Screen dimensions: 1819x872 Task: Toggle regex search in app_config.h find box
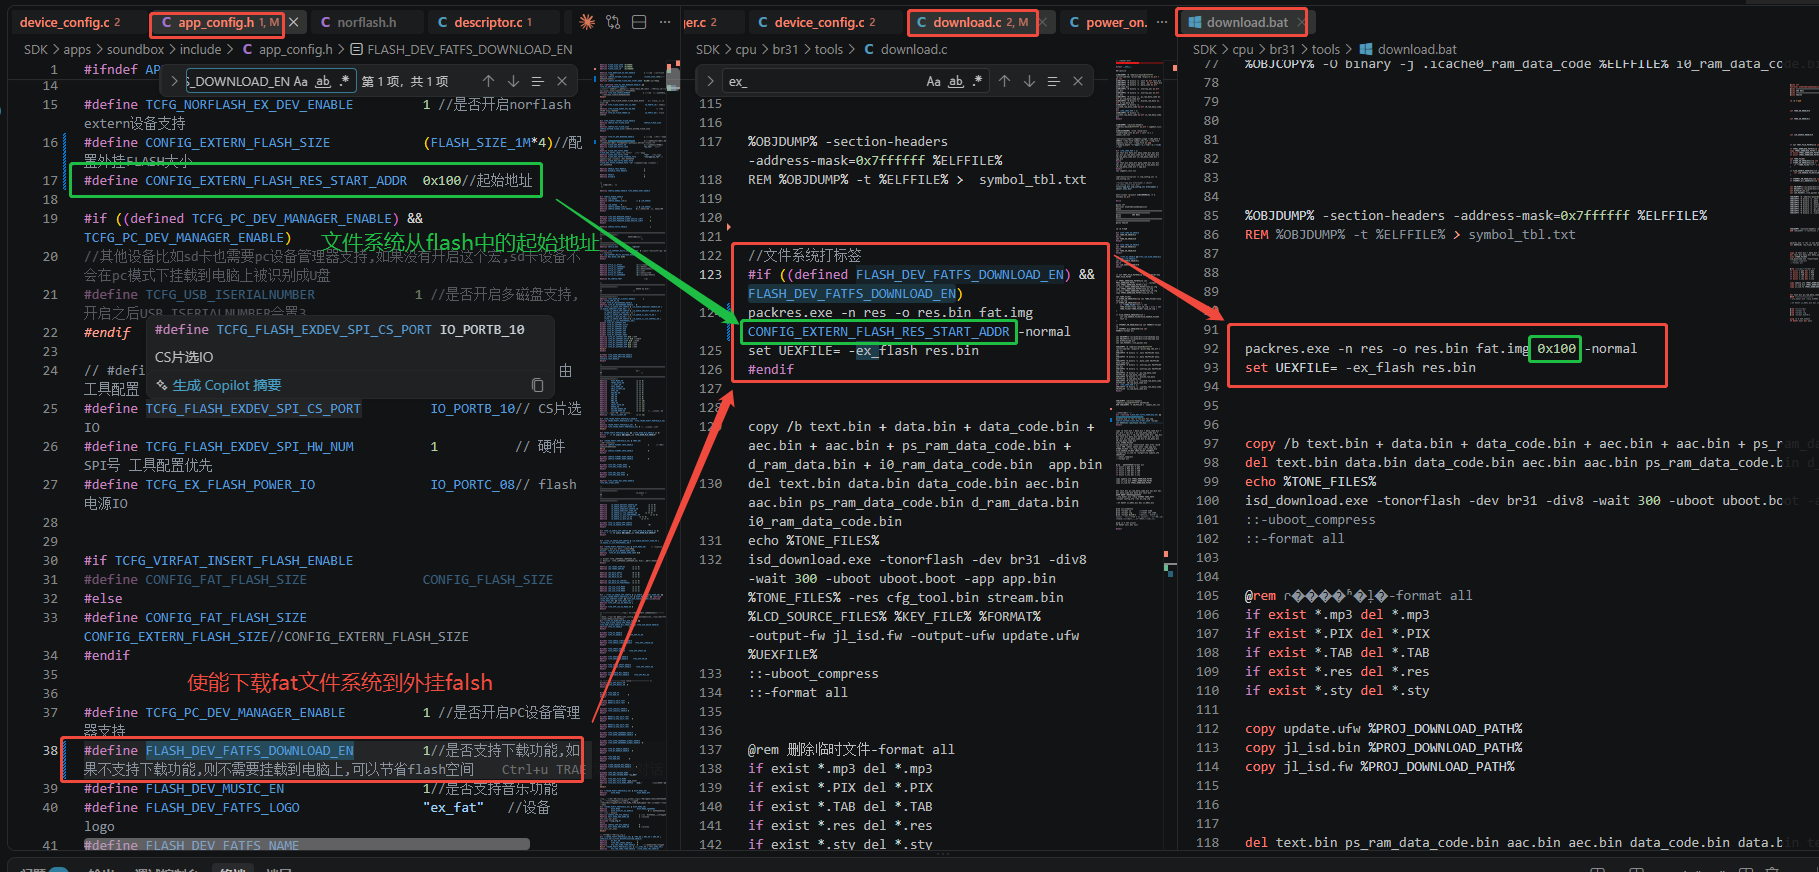coord(344,81)
